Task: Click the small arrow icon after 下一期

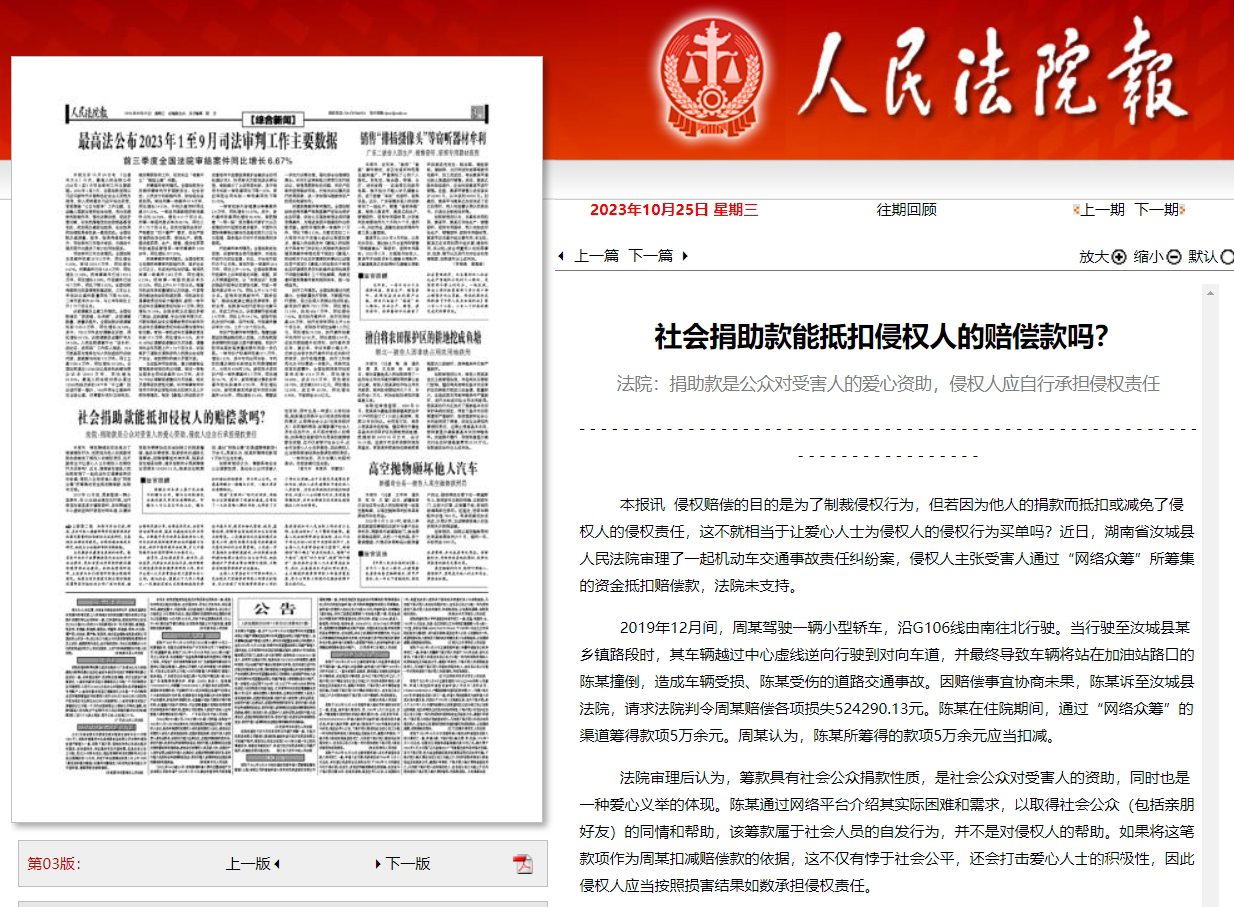Action: (x=1182, y=210)
